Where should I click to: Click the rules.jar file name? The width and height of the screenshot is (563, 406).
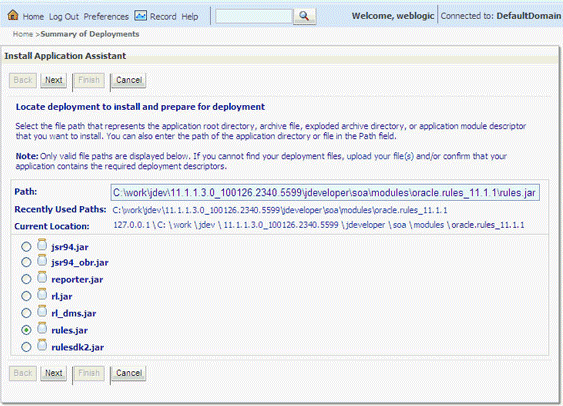pyautogui.click(x=70, y=330)
